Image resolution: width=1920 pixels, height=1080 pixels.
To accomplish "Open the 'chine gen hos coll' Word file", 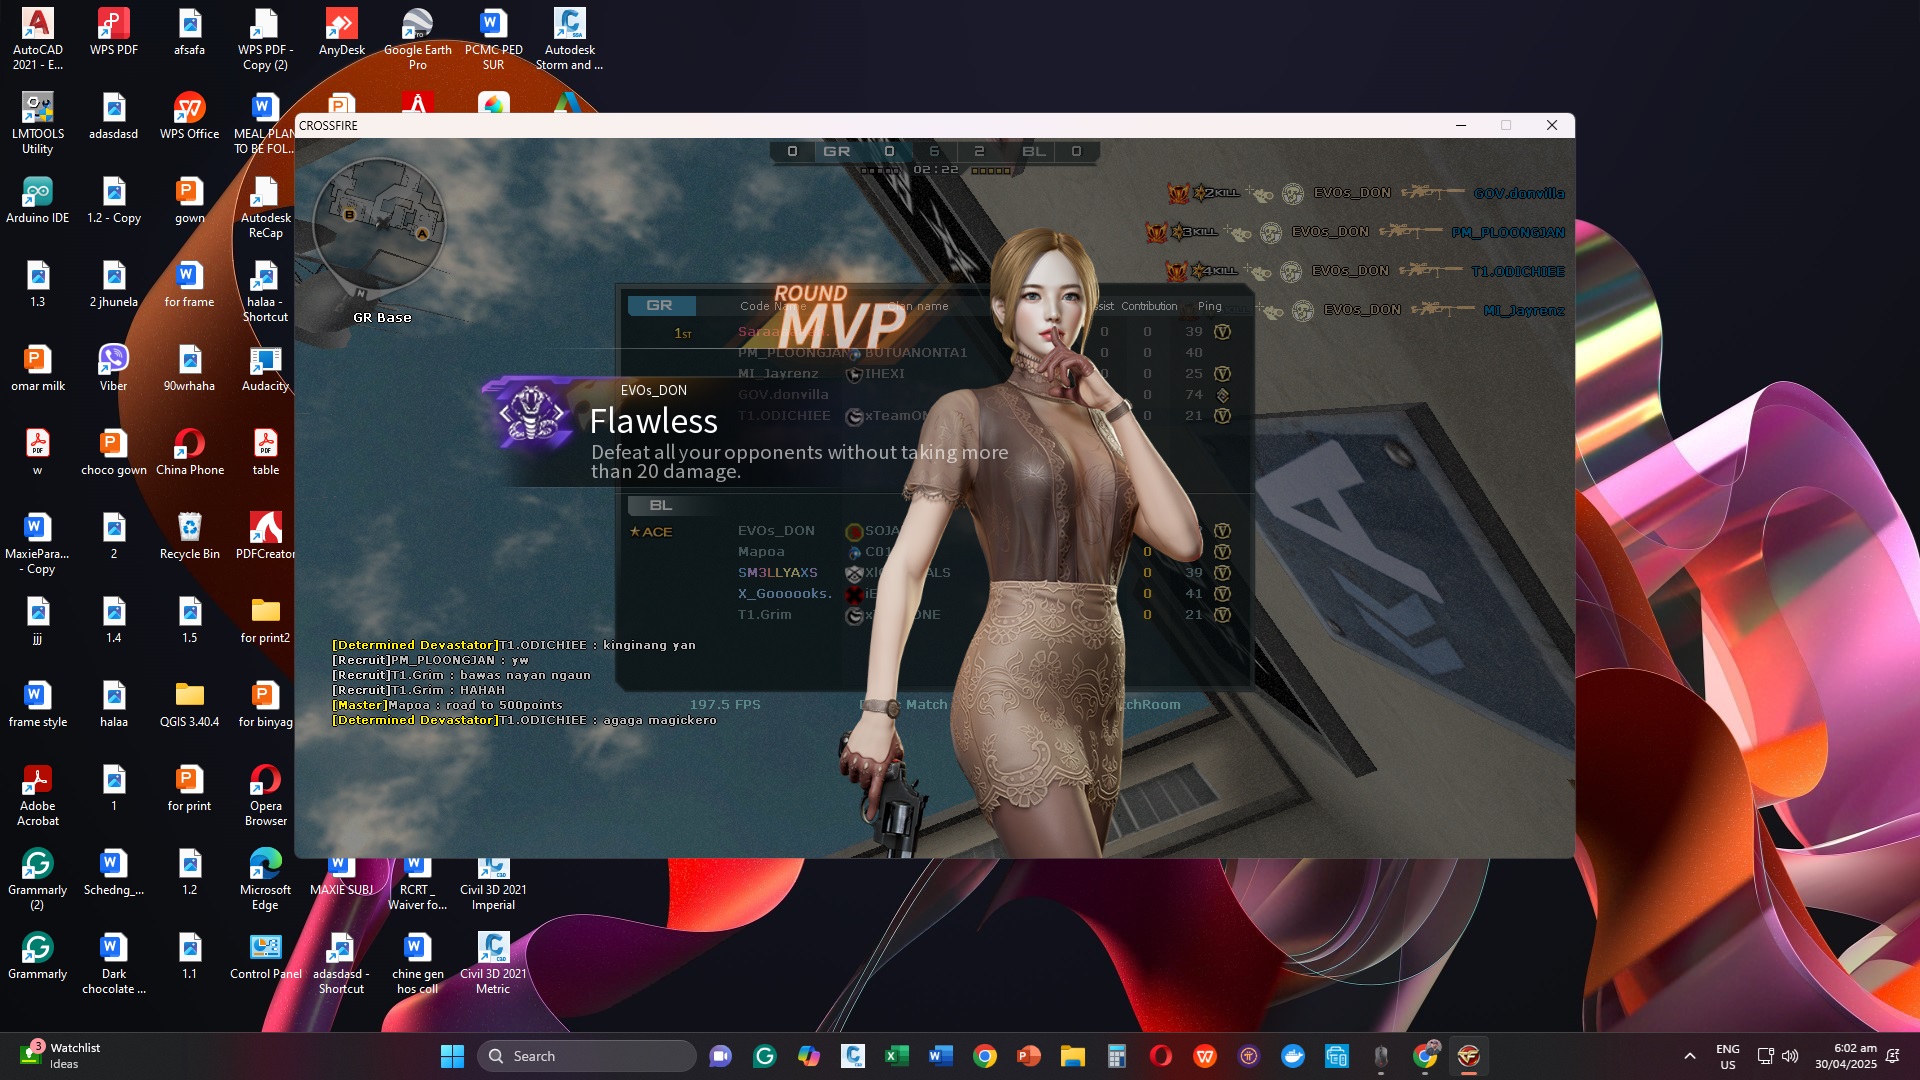I will [418, 962].
